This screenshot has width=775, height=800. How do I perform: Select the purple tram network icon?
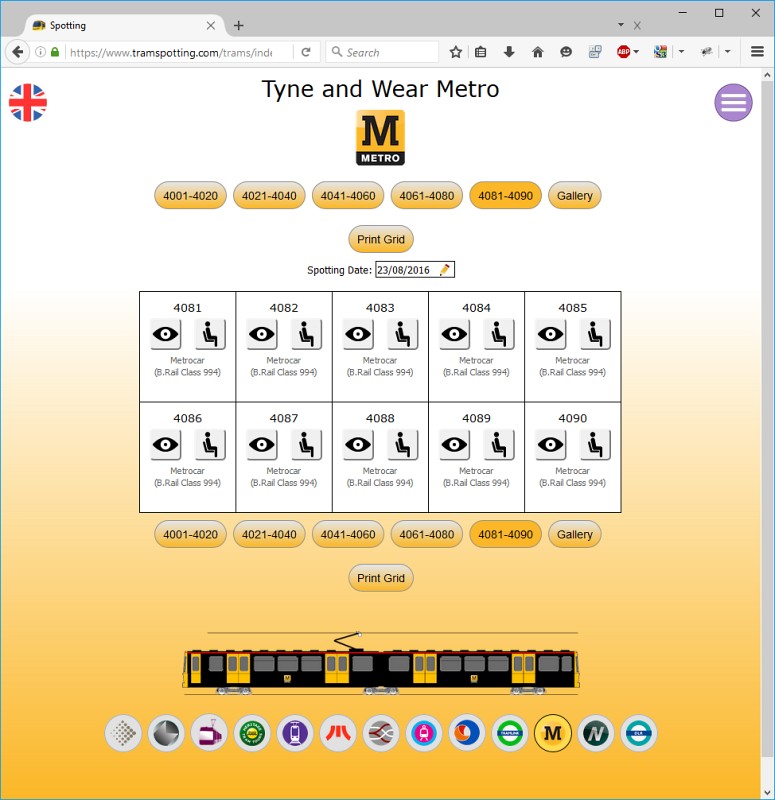(295, 733)
